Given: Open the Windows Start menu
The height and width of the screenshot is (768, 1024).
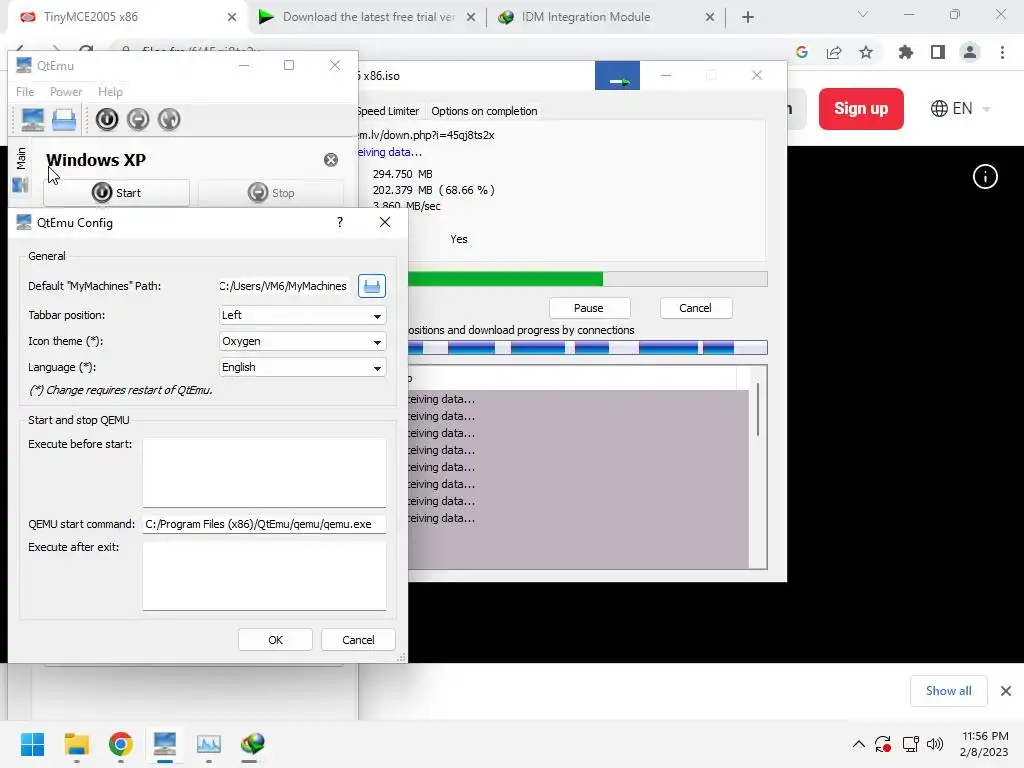Looking at the screenshot, I should point(33,744).
